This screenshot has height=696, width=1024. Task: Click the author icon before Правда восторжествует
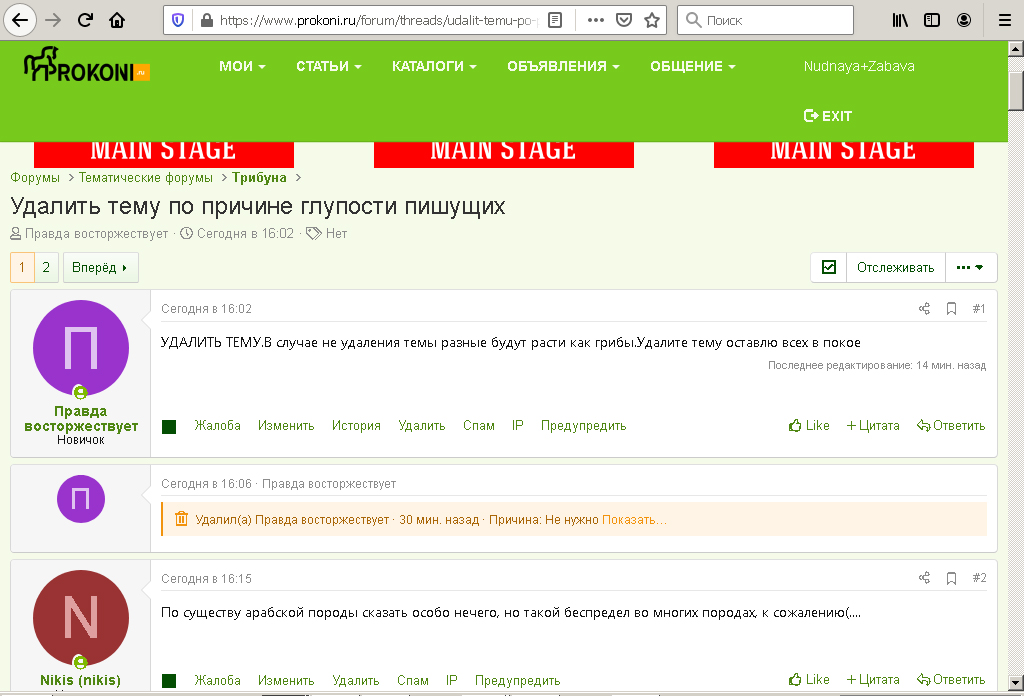[x=14, y=233]
